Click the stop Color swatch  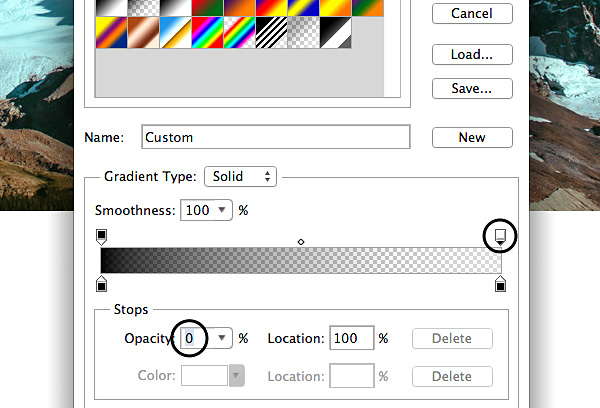[x=204, y=376]
